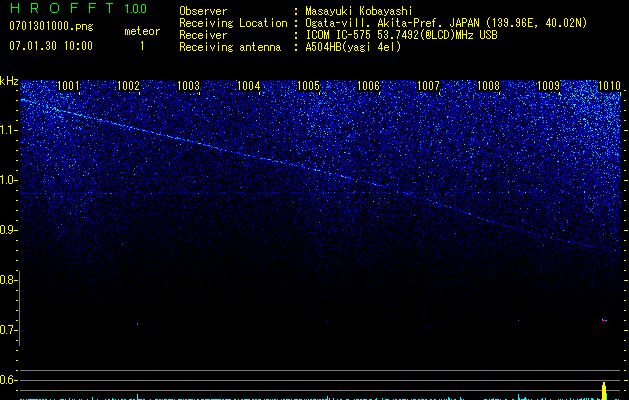Click the 'Observer' field label
Viewport: 629px width, 400px height.
point(203,11)
